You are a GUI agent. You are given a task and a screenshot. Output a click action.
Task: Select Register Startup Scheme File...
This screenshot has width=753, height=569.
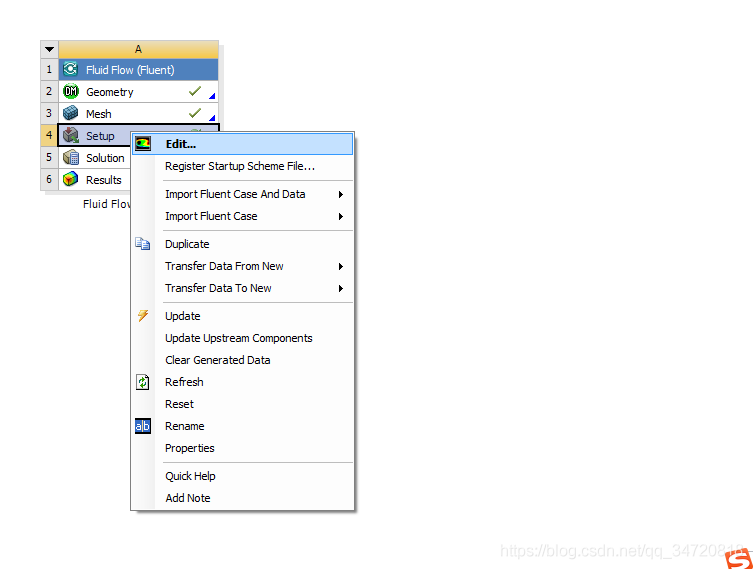(243, 166)
